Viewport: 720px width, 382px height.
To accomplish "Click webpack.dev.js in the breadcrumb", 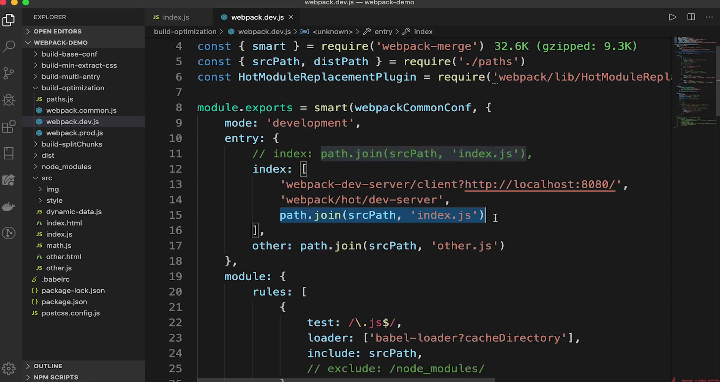I will [264, 32].
